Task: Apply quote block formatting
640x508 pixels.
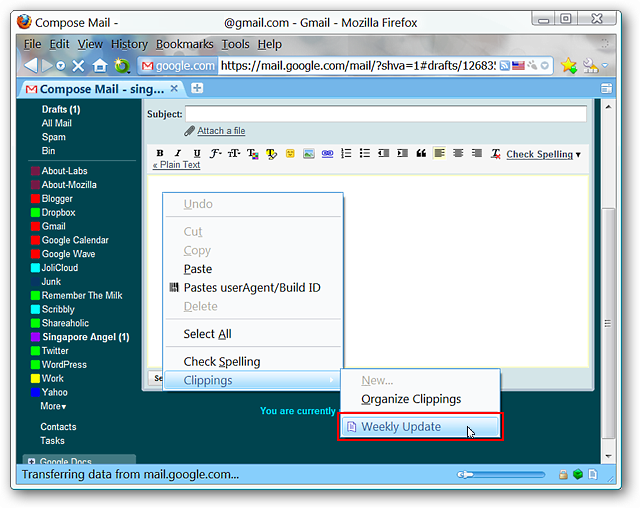Action: click(421, 153)
